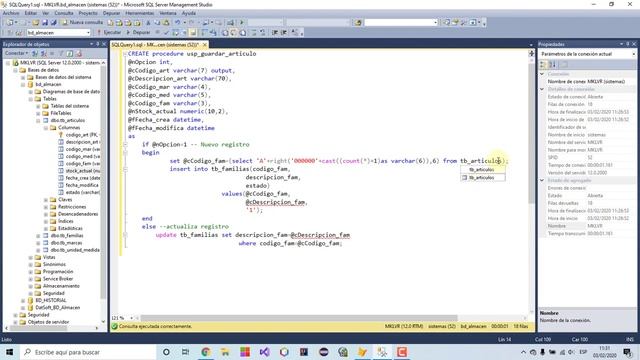Viewport: 640px width, 360px height.
Task: Click the taskbar search box
Action: pyautogui.click(x=88, y=352)
